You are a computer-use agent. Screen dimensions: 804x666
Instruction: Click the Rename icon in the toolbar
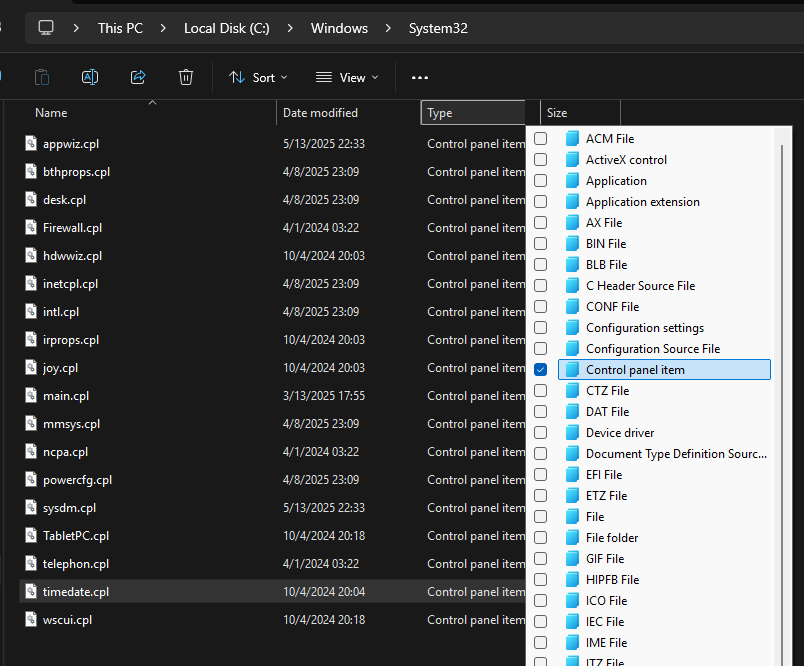pyautogui.click(x=90, y=77)
